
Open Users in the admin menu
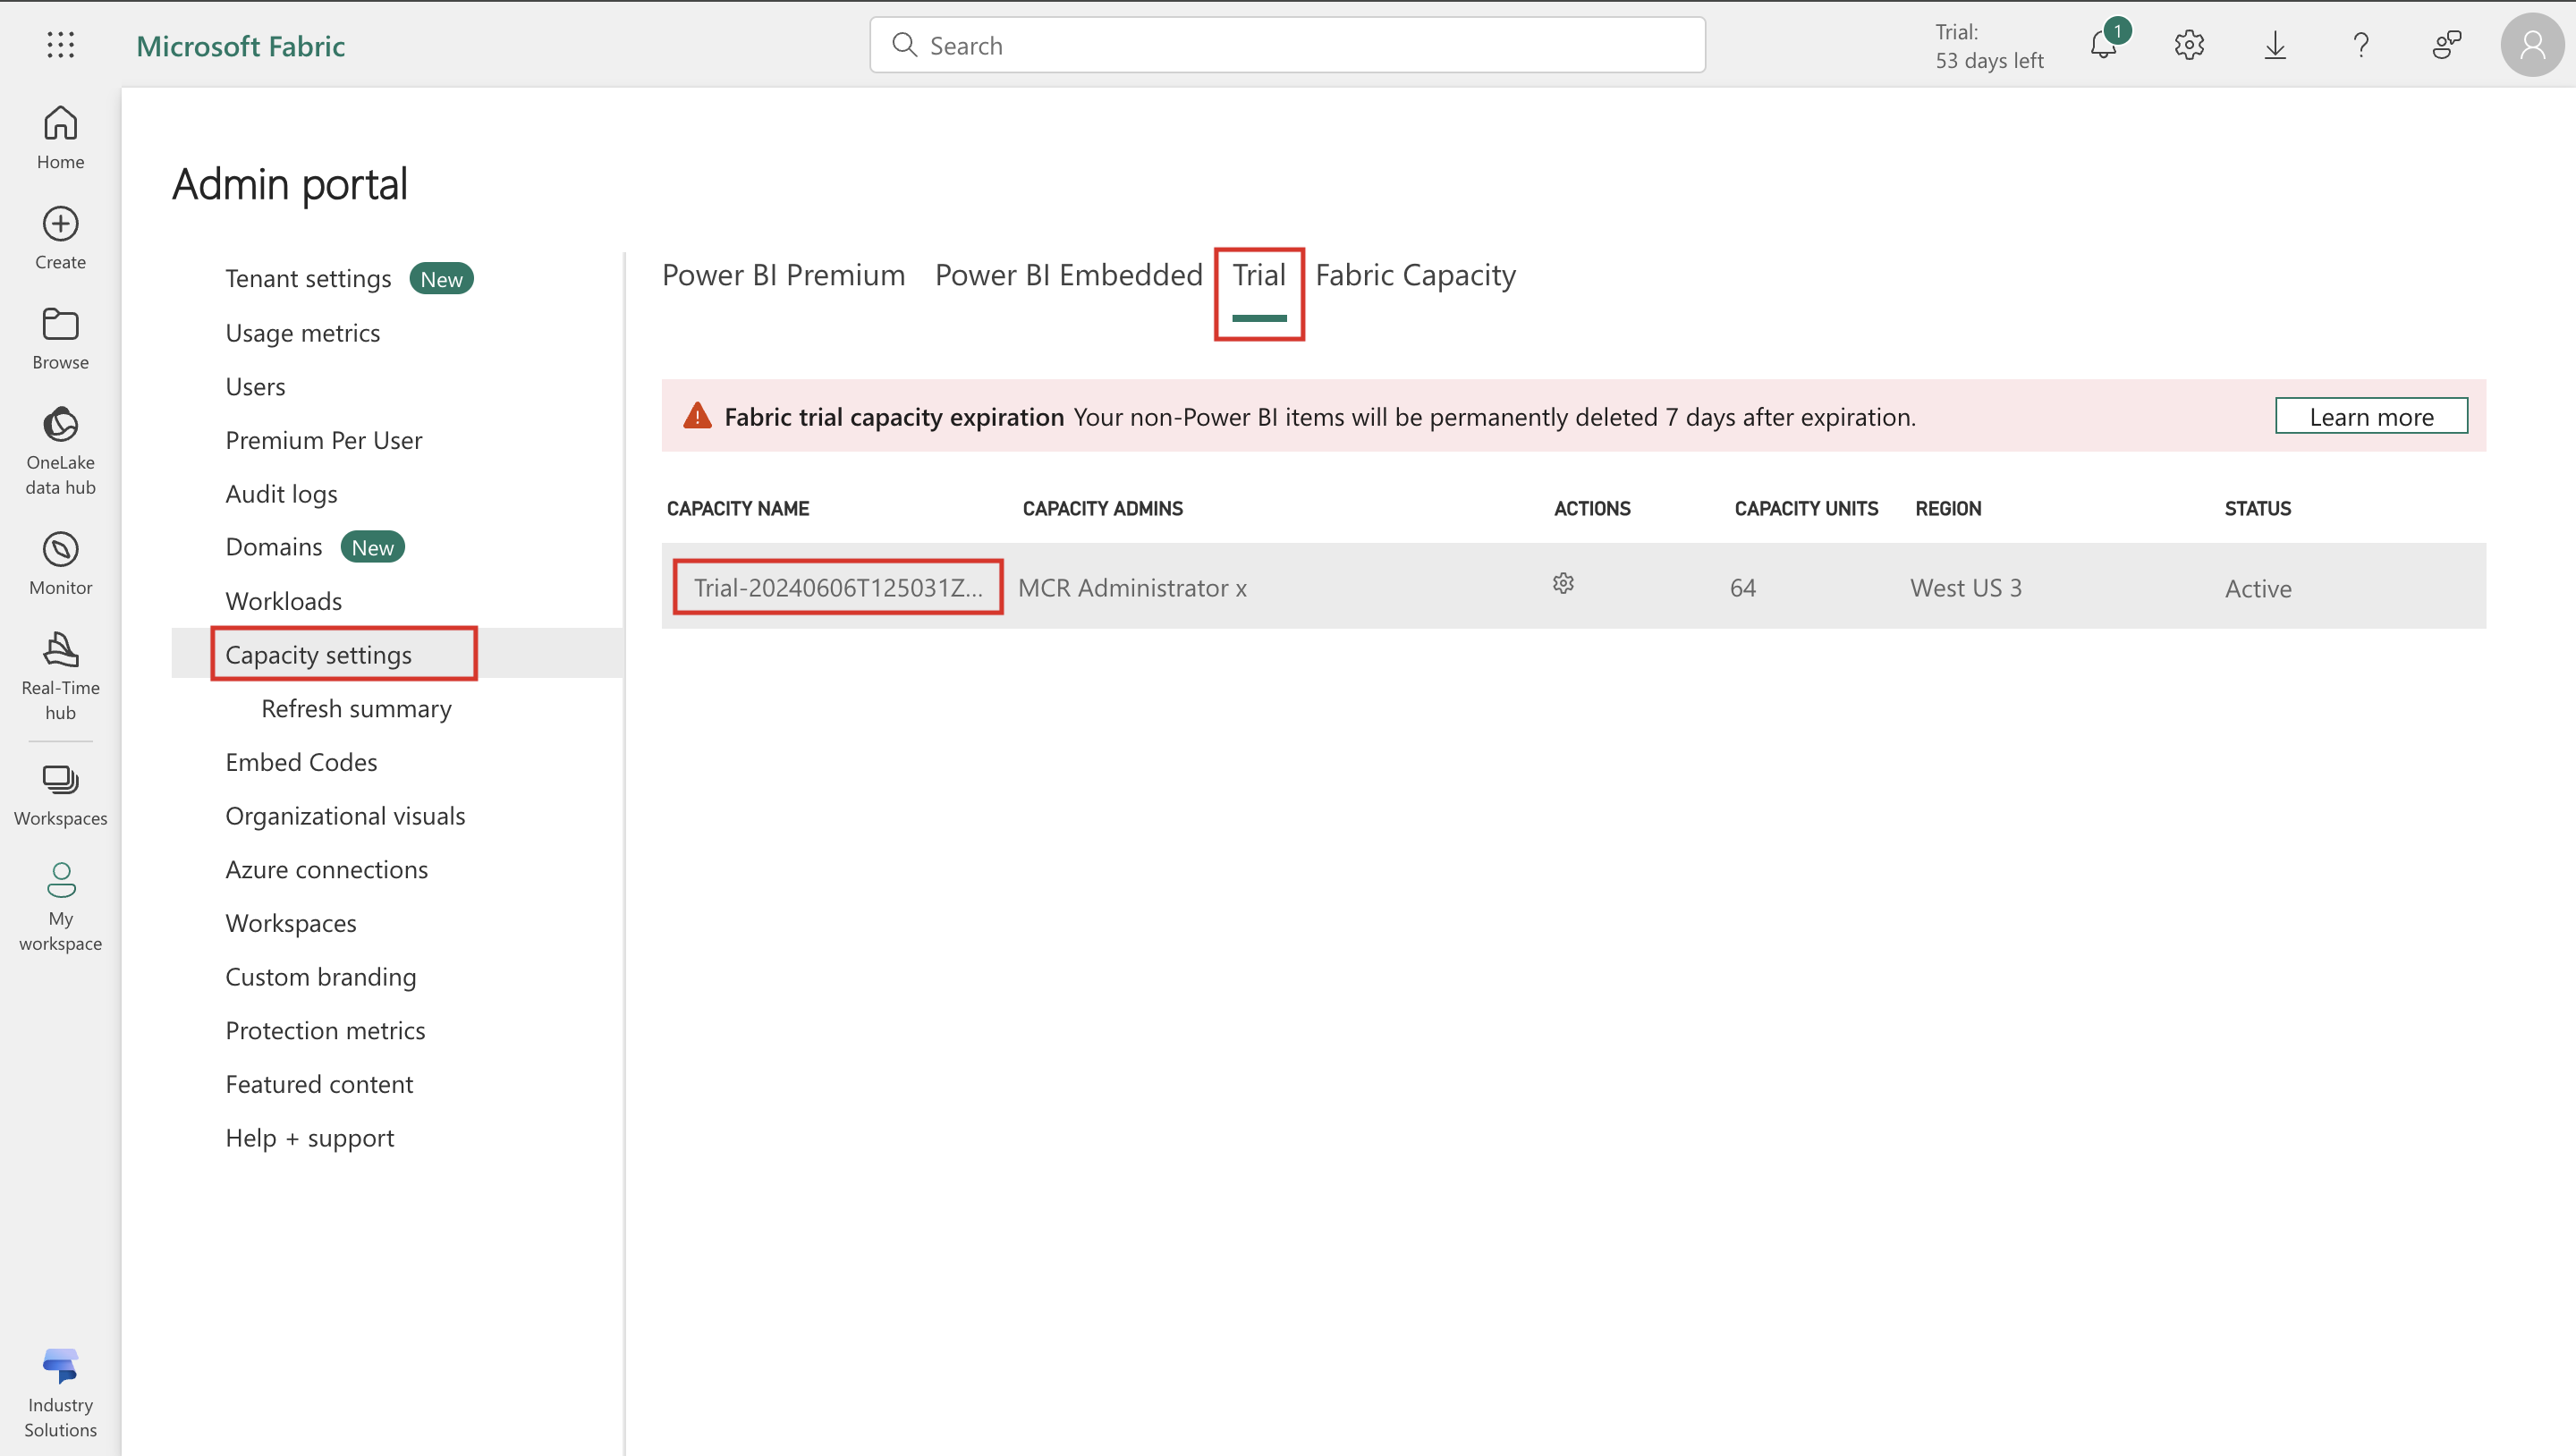click(255, 386)
